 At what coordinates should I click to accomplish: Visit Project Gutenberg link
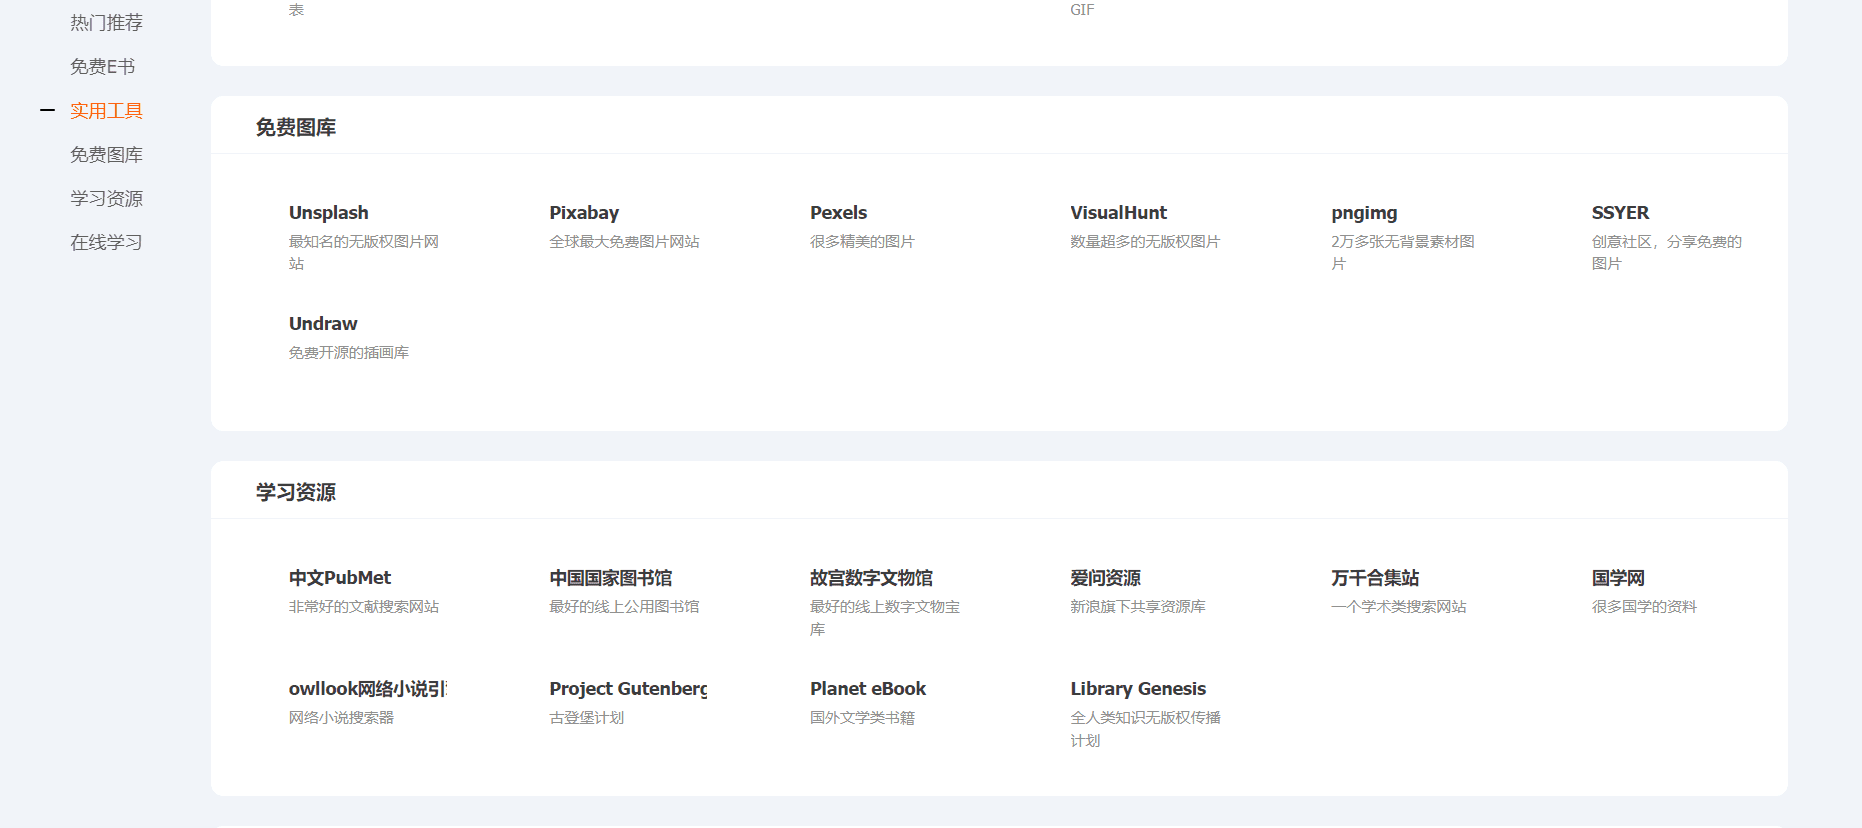click(x=628, y=689)
